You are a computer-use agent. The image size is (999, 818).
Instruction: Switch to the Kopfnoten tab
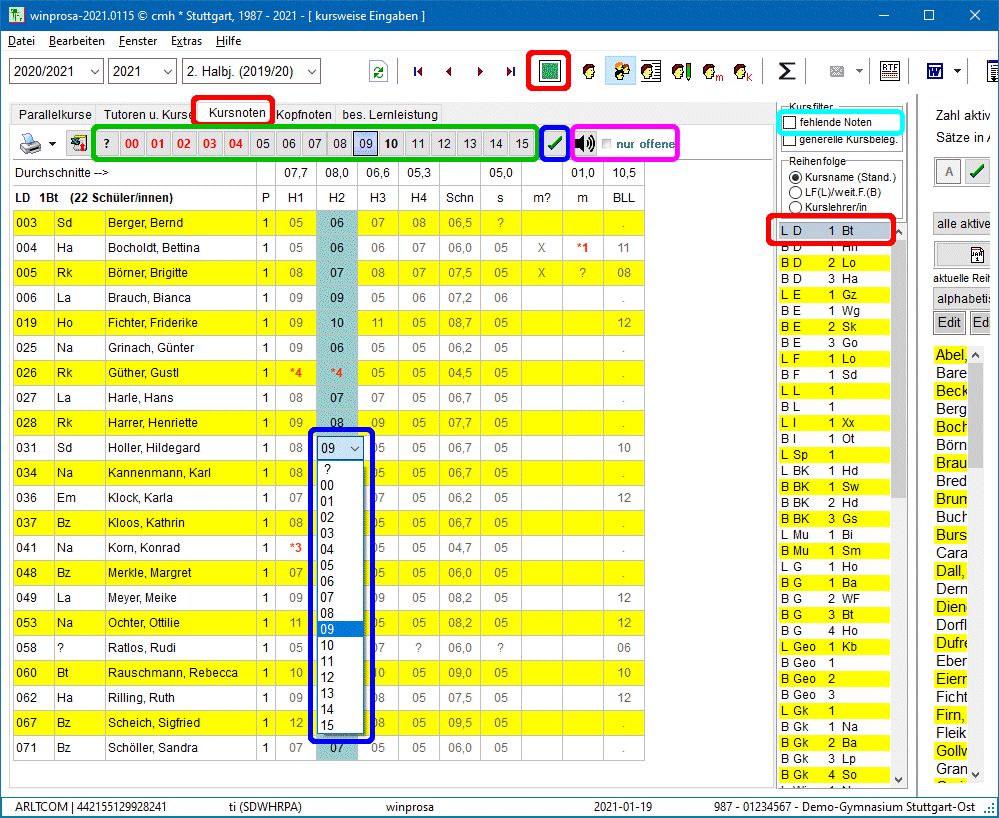click(304, 114)
